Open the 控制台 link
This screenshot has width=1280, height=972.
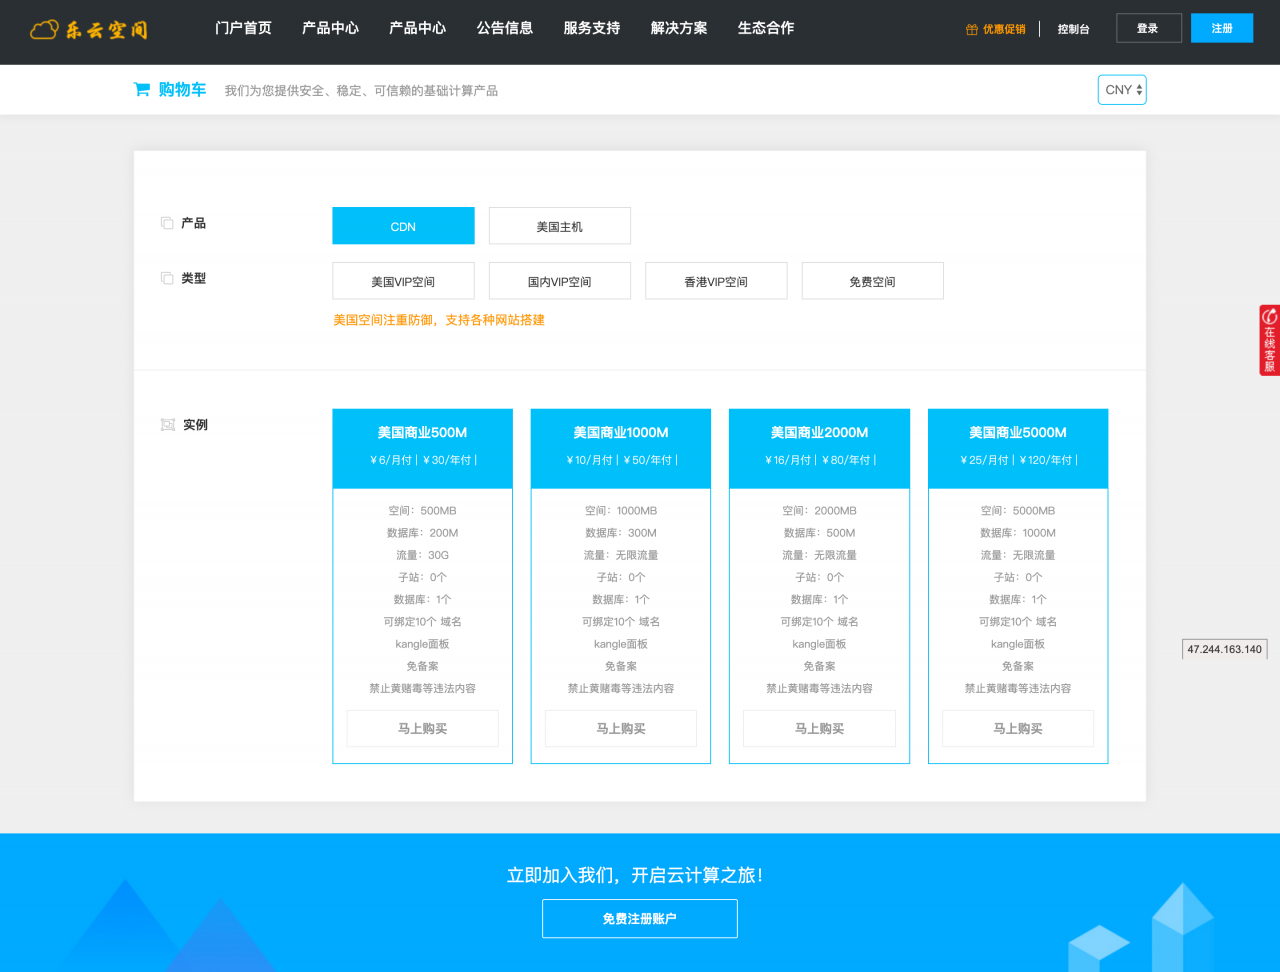pyautogui.click(x=1073, y=29)
